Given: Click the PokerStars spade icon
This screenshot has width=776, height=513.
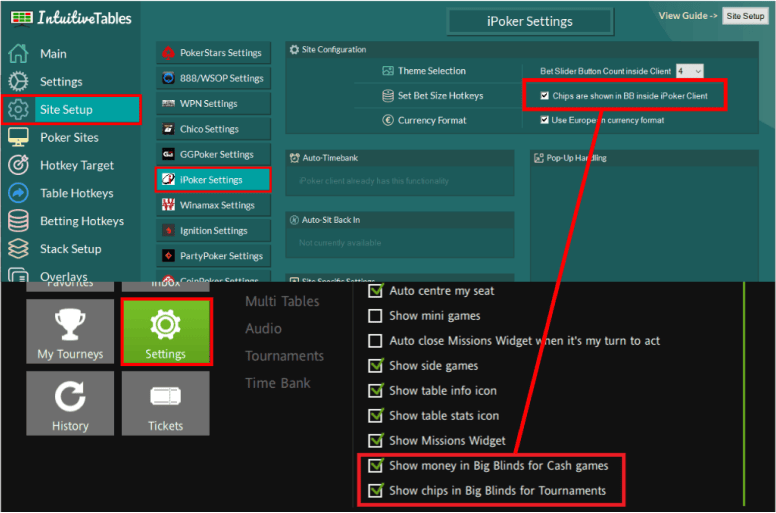Looking at the screenshot, I should pos(168,53).
